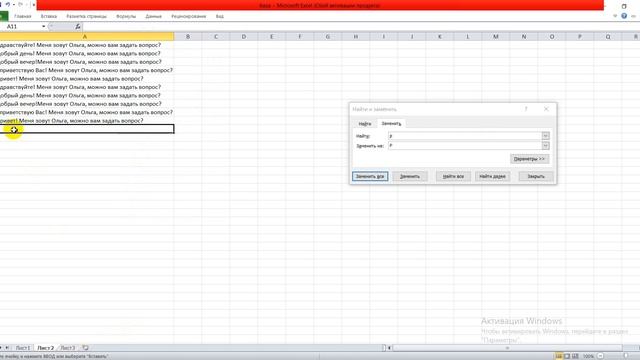Open the Вставка ribbon tab
This screenshot has width=640, height=360.
pos(49,16)
